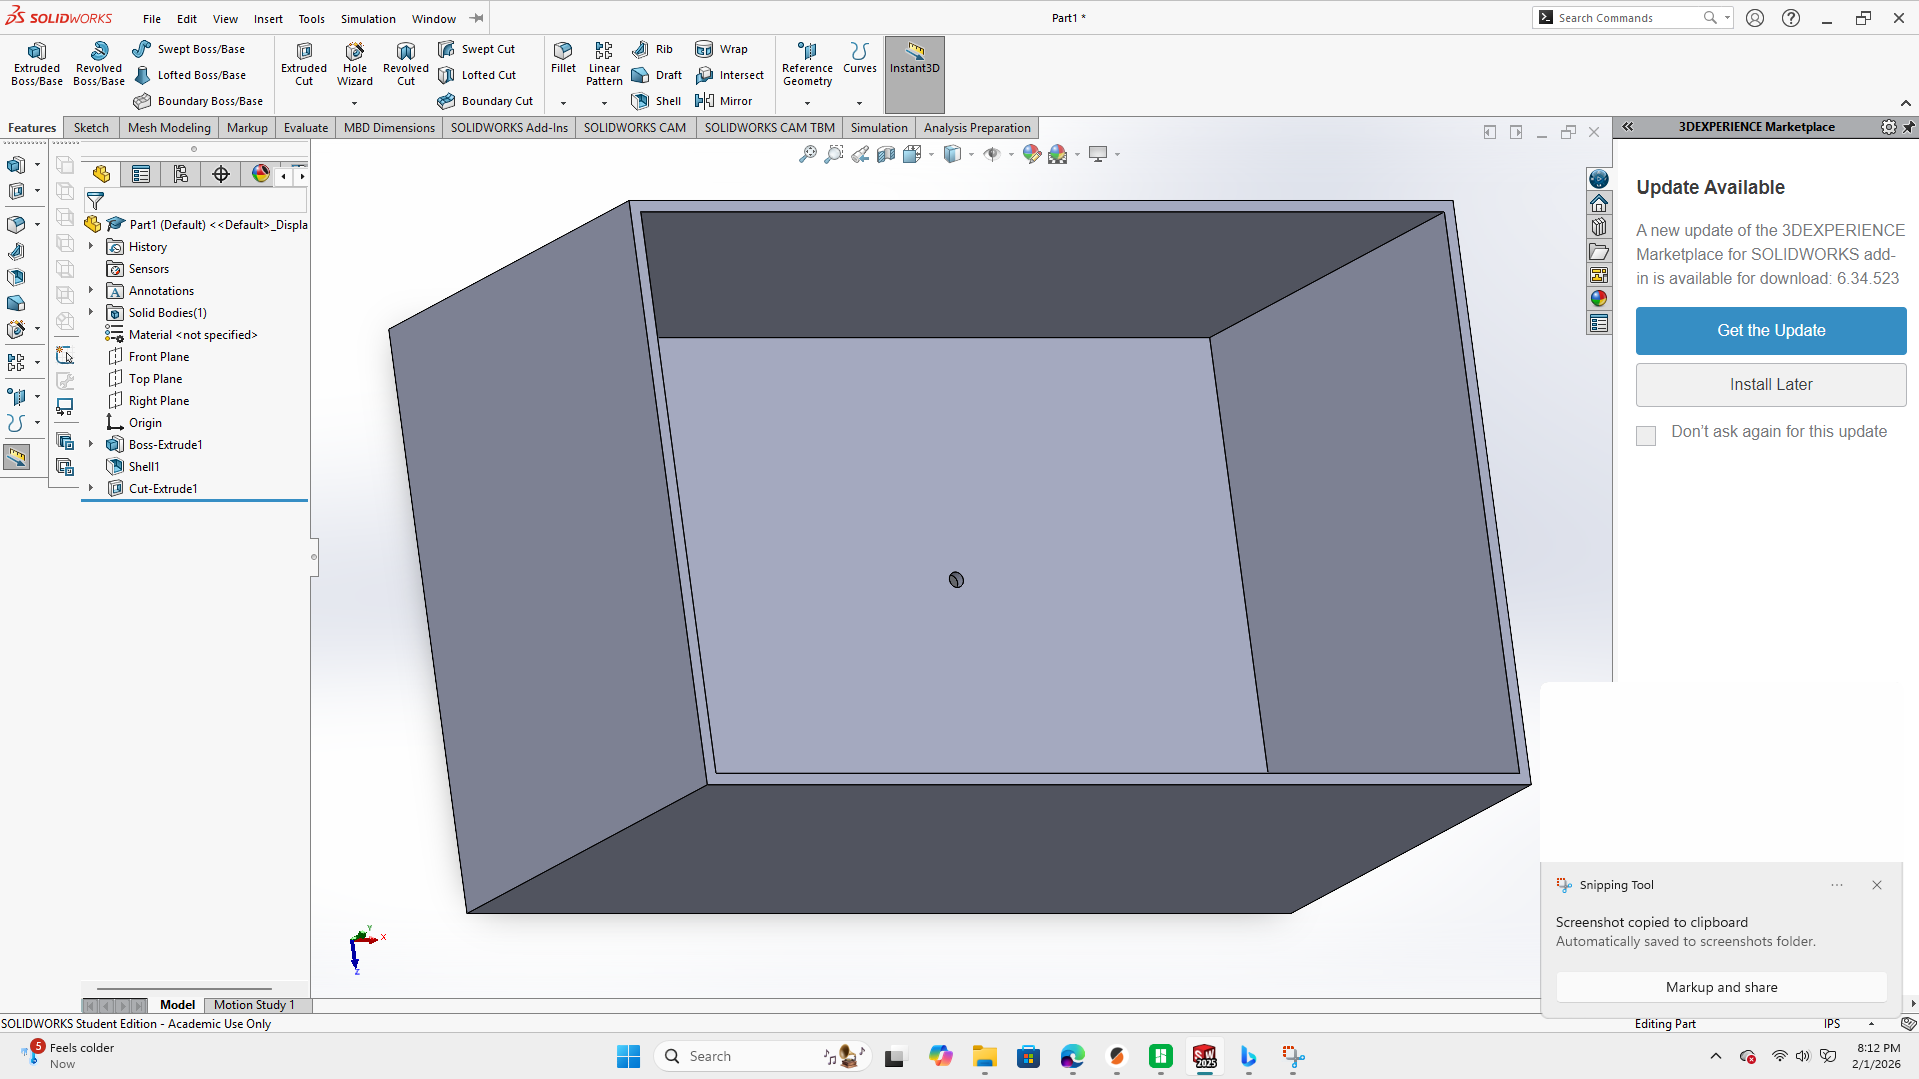1919x1079 pixels.
Task: Switch to the Motion Study 1 tab
Action: pyautogui.click(x=254, y=1005)
